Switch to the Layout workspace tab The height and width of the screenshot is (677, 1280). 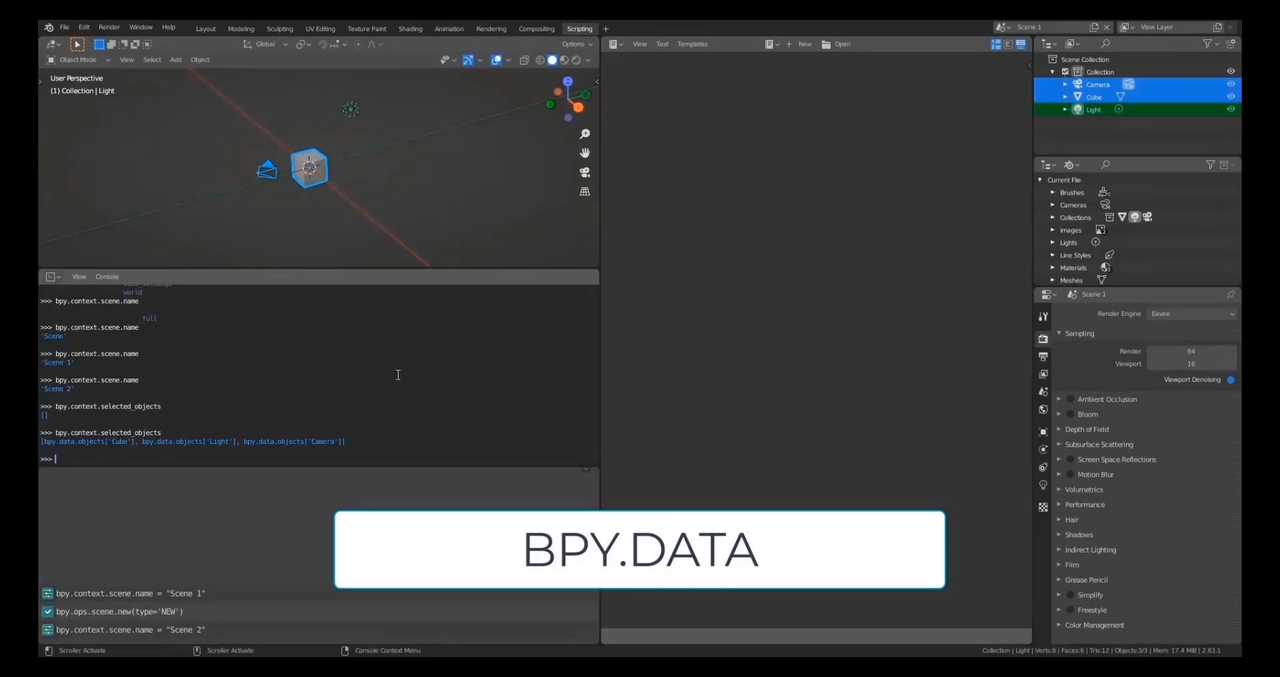coord(205,29)
